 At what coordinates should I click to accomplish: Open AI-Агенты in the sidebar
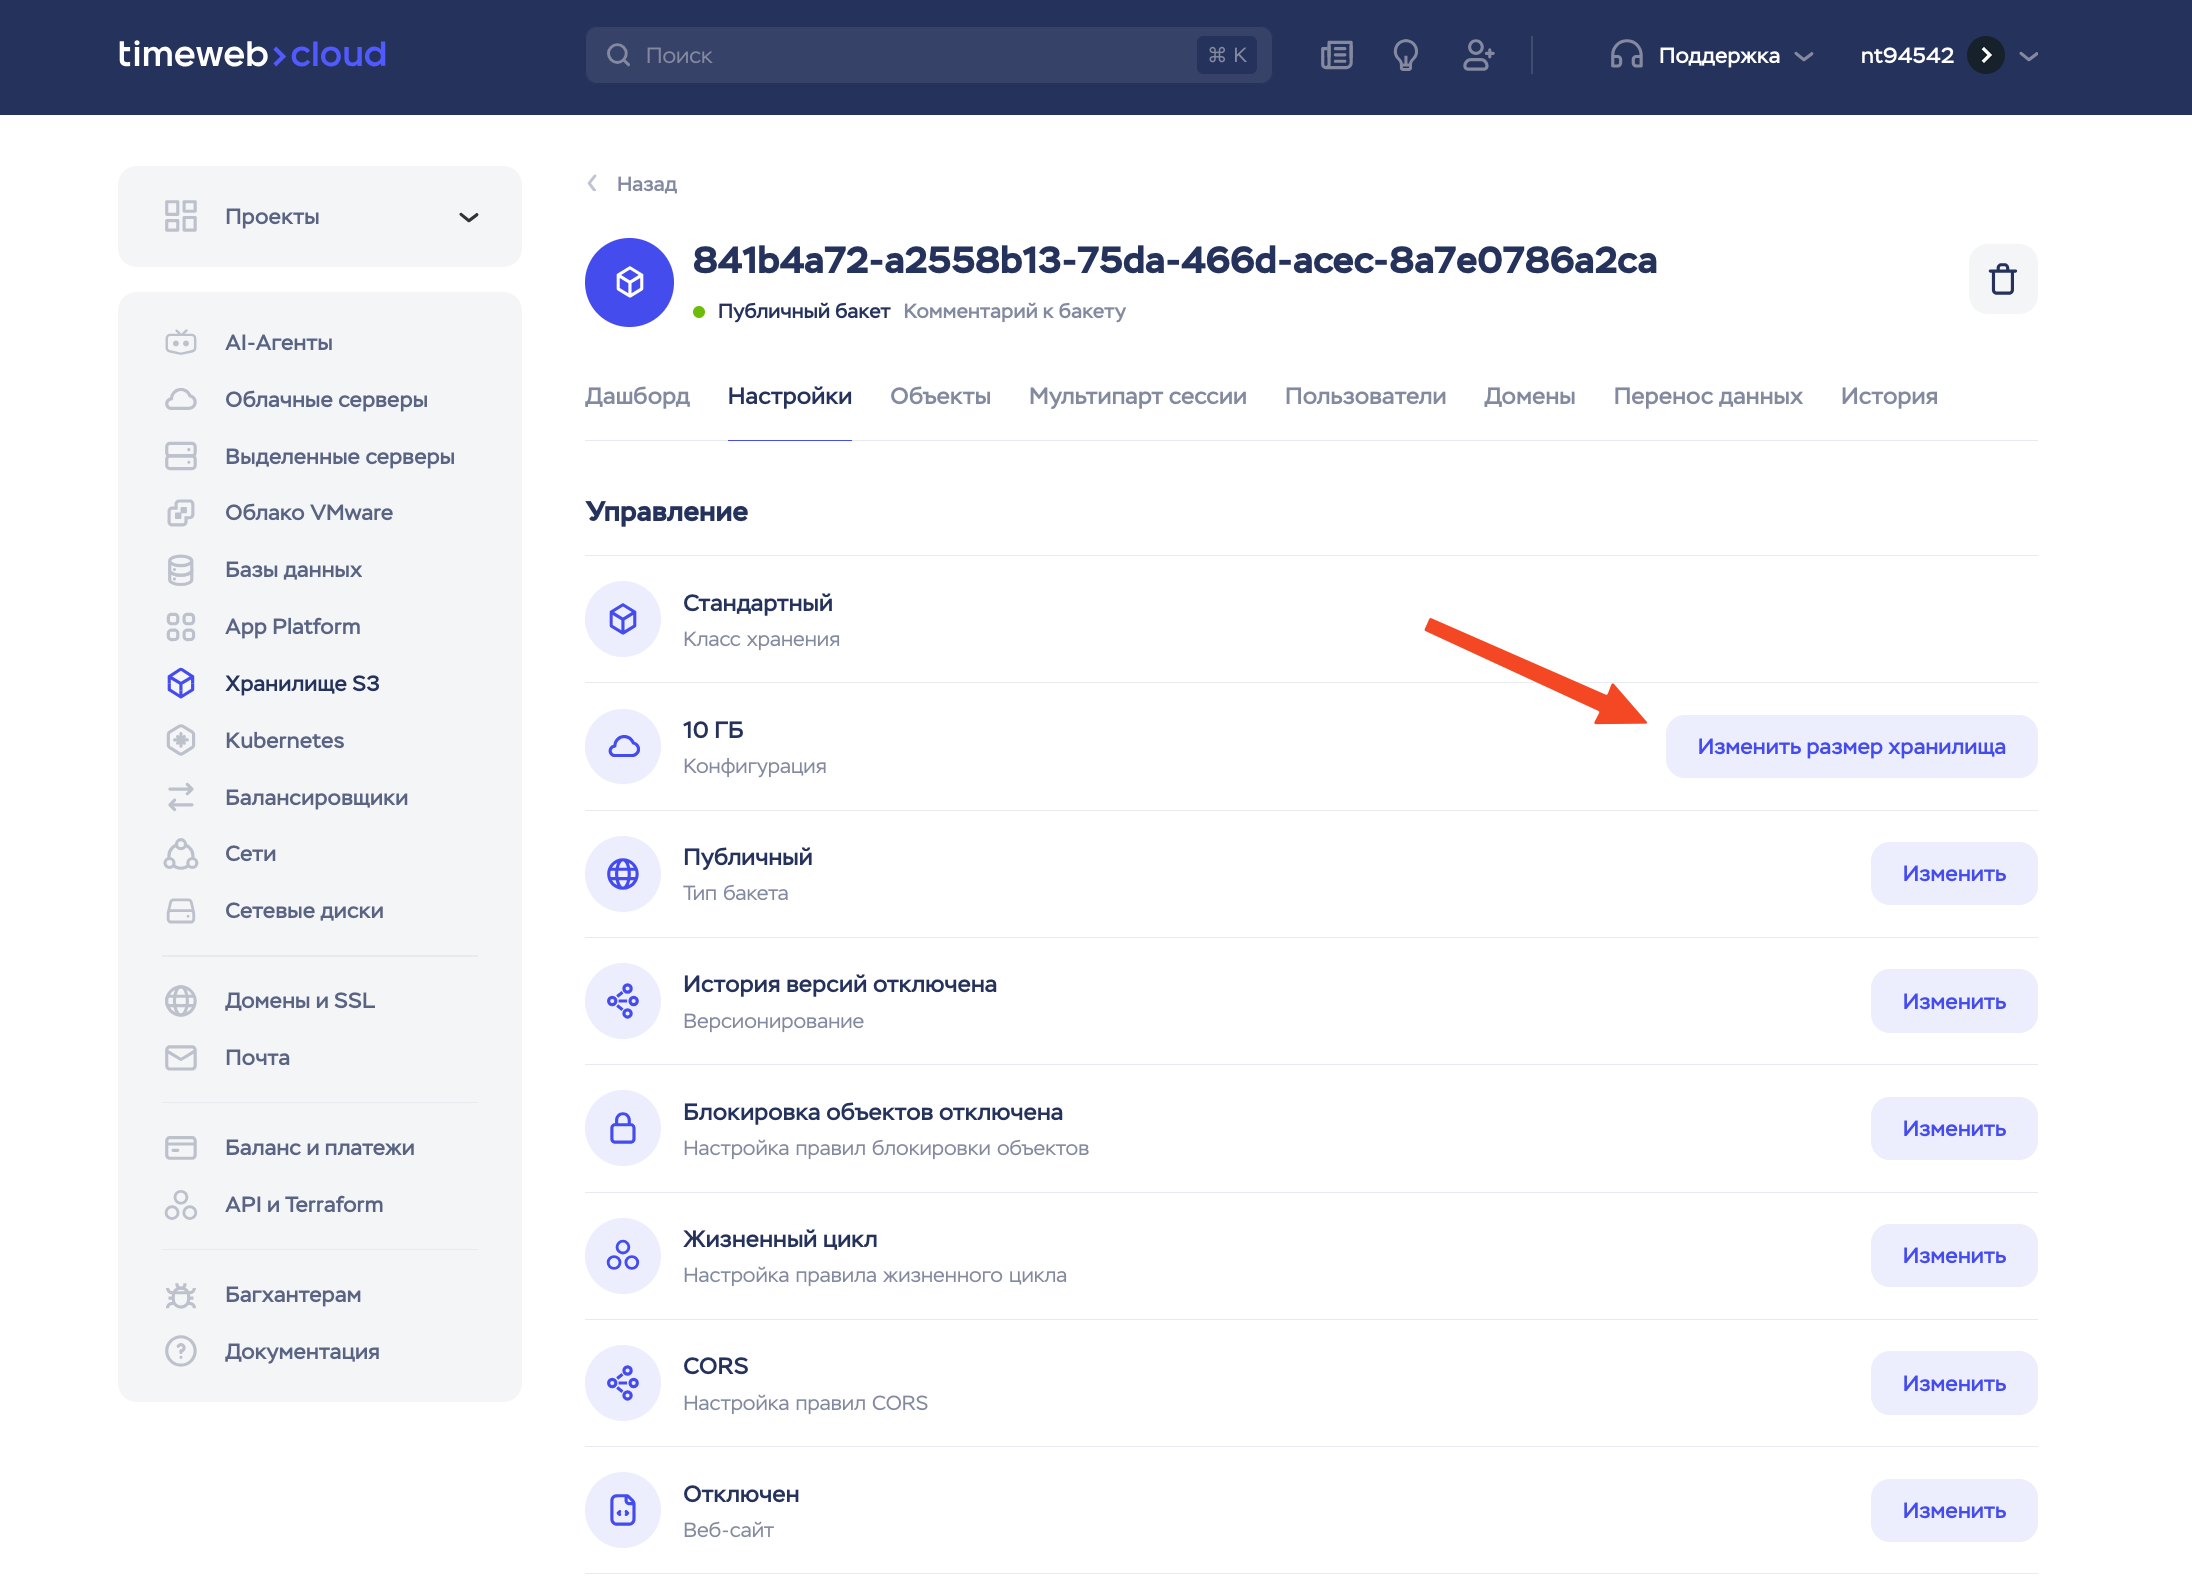point(278,342)
